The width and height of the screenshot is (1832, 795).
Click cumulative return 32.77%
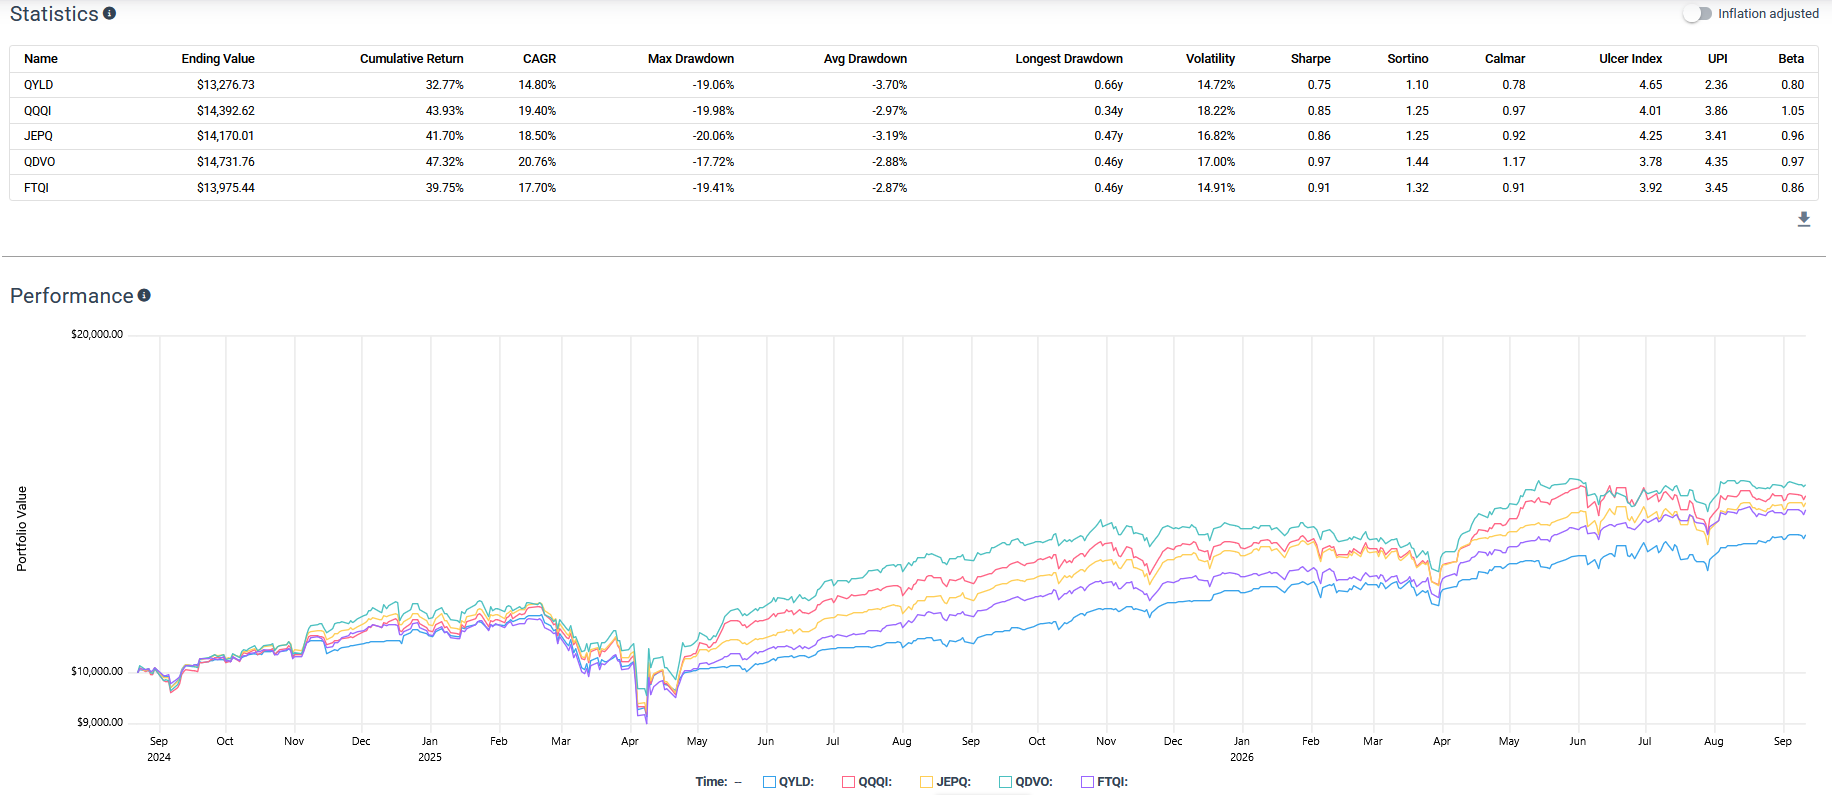(445, 85)
